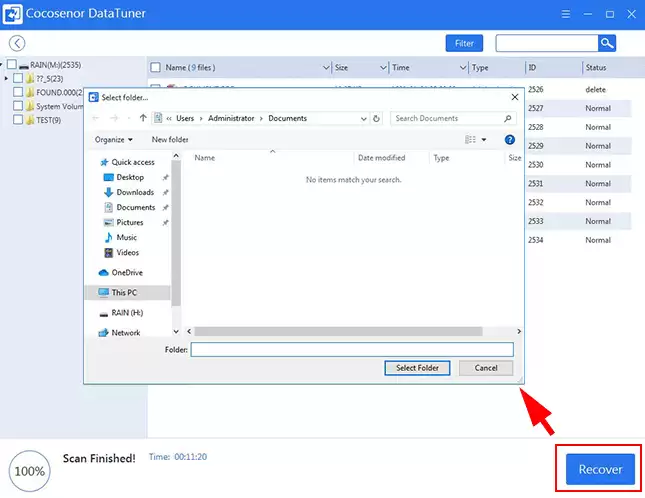Click the Folder name input field
Screen dimensions: 645x498
(351, 350)
